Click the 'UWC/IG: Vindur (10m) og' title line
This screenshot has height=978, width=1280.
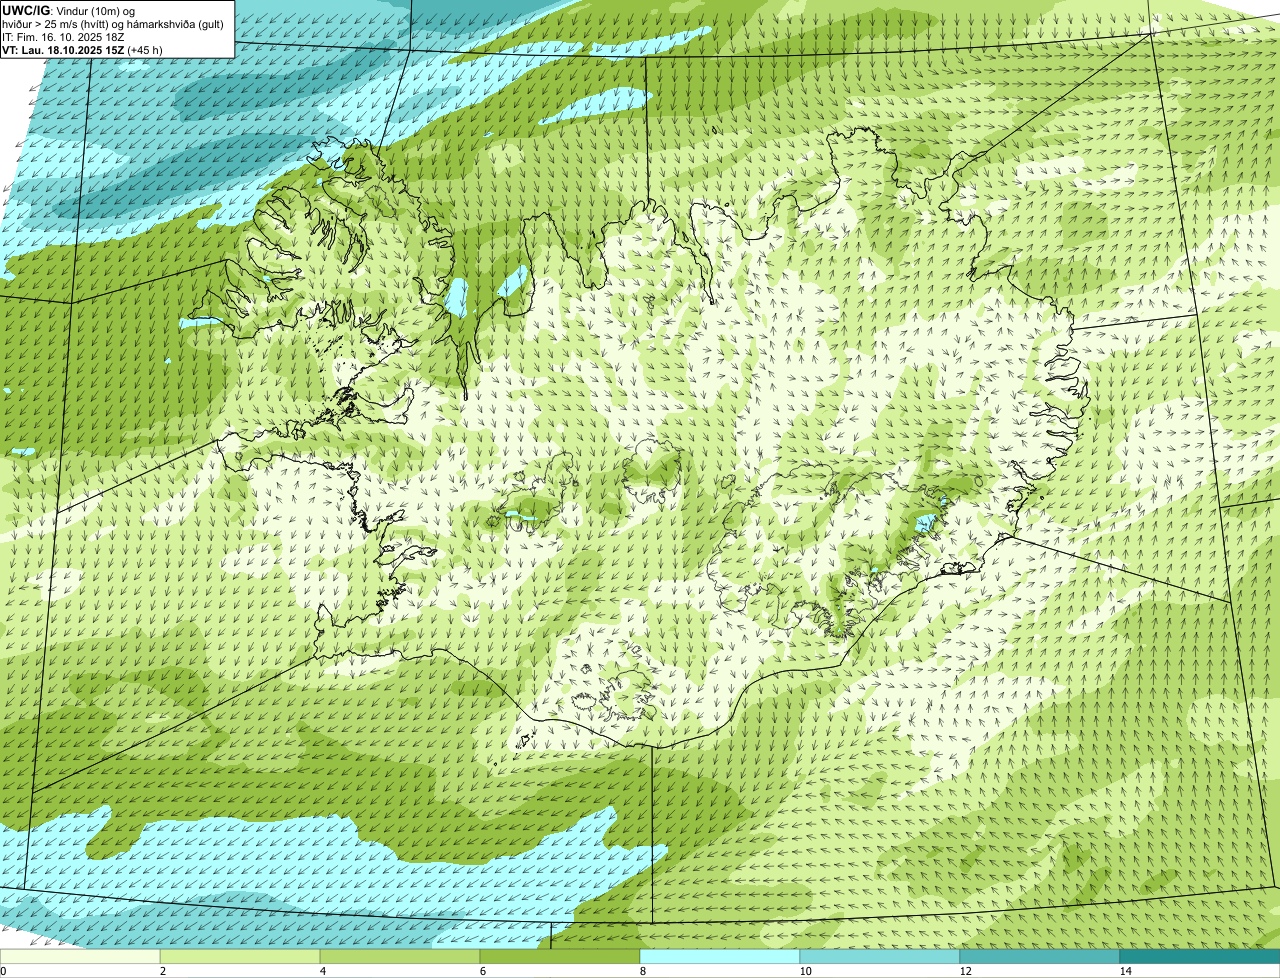[69, 10]
